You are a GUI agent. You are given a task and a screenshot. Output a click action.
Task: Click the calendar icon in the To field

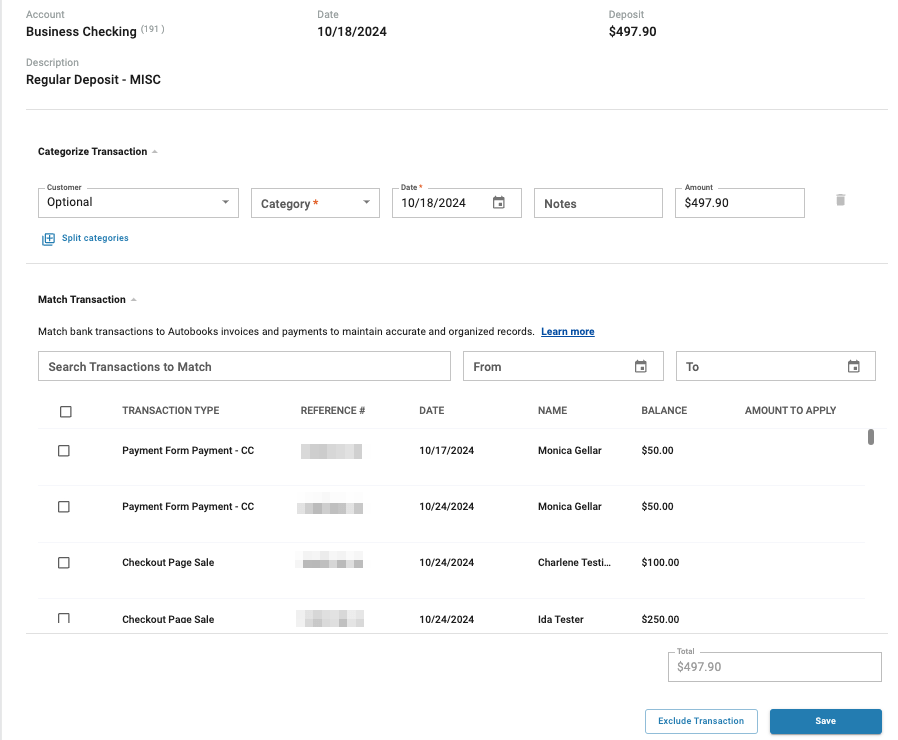(854, 366)
